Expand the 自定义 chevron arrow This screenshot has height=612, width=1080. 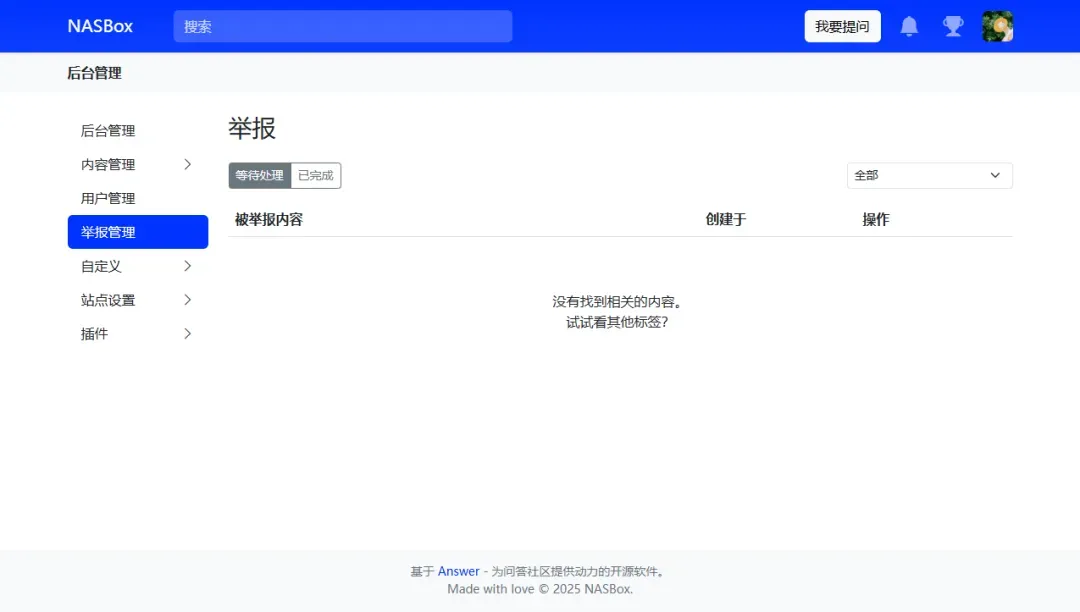click(187, 266)
